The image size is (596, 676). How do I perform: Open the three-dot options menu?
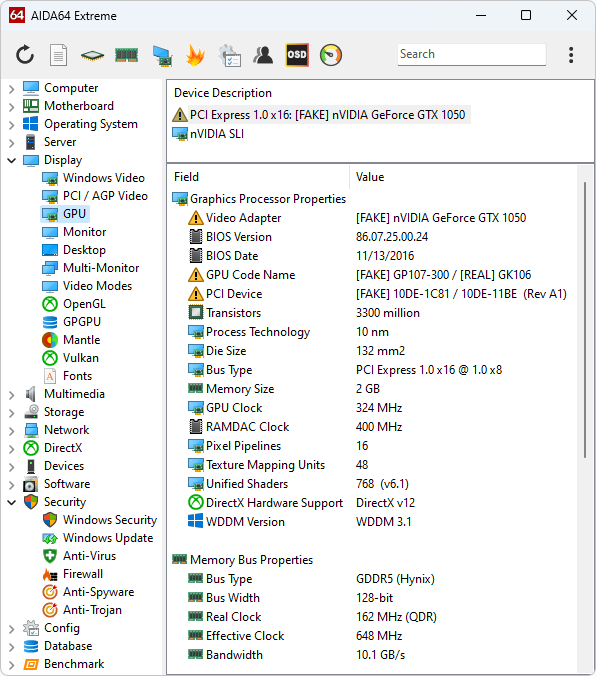(571, 55)
